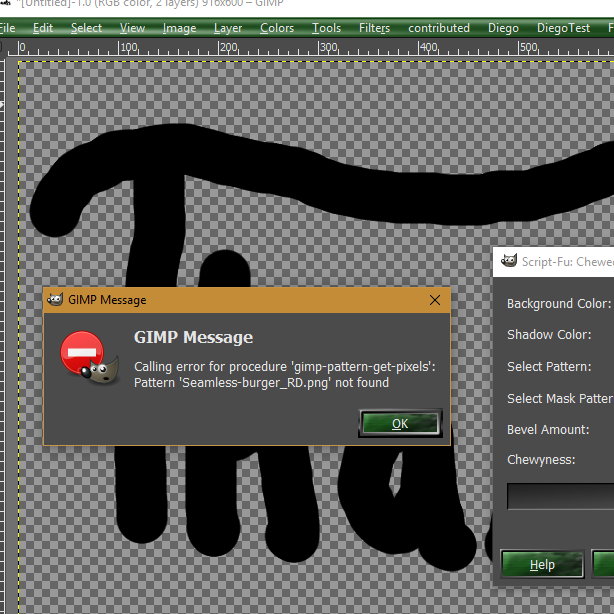
Task: Click the horizontal ruler at 300
Action: coord(328,48)
